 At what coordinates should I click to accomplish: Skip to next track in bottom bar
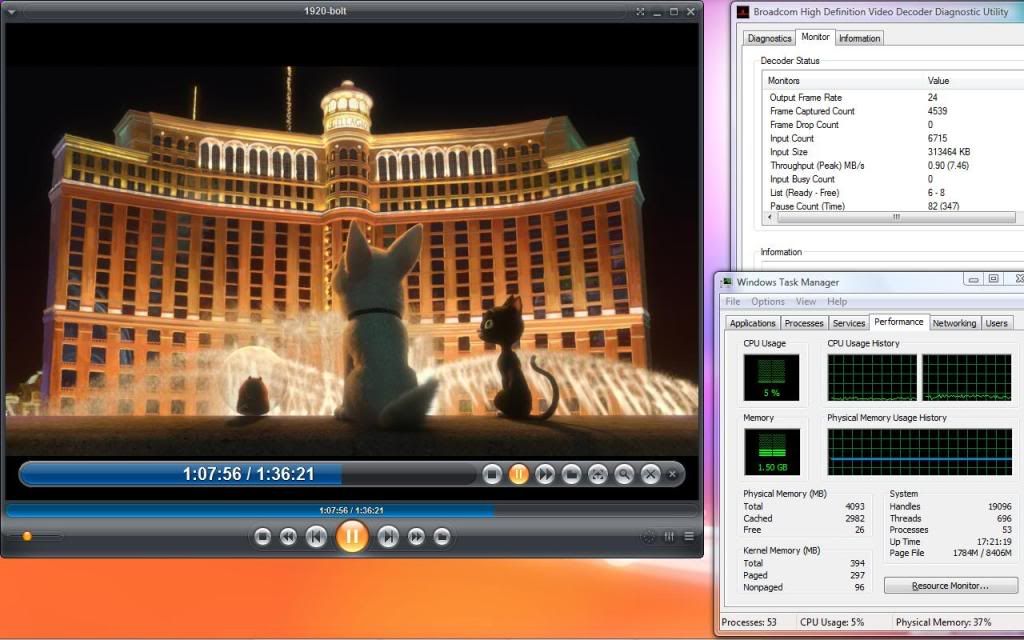tap(389, 537)
